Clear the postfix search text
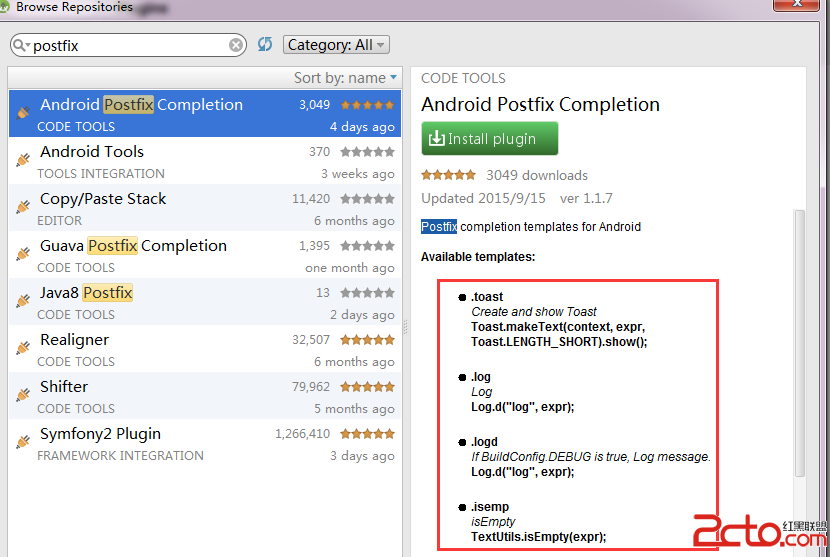 pyautogui.click(x=236, y=46)
